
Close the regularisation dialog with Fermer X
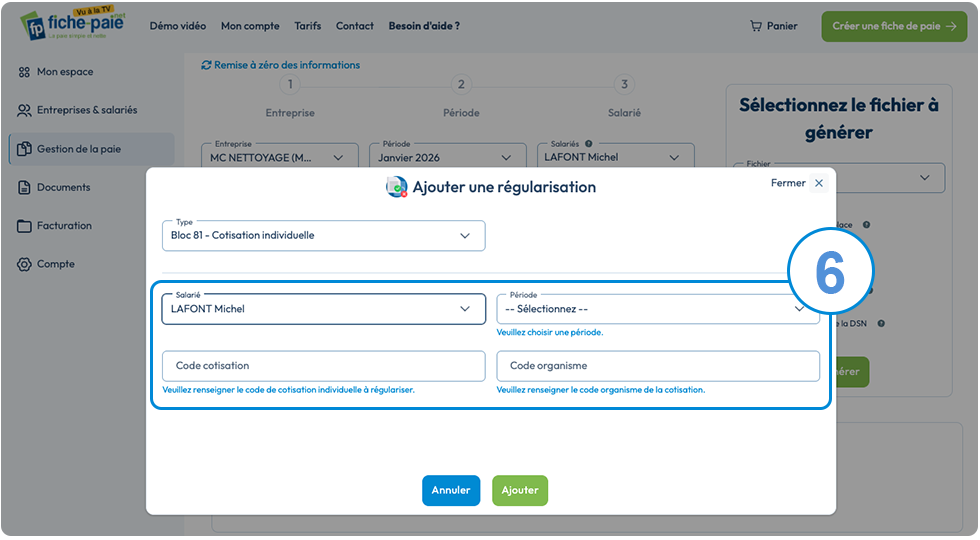click(818, 183)
